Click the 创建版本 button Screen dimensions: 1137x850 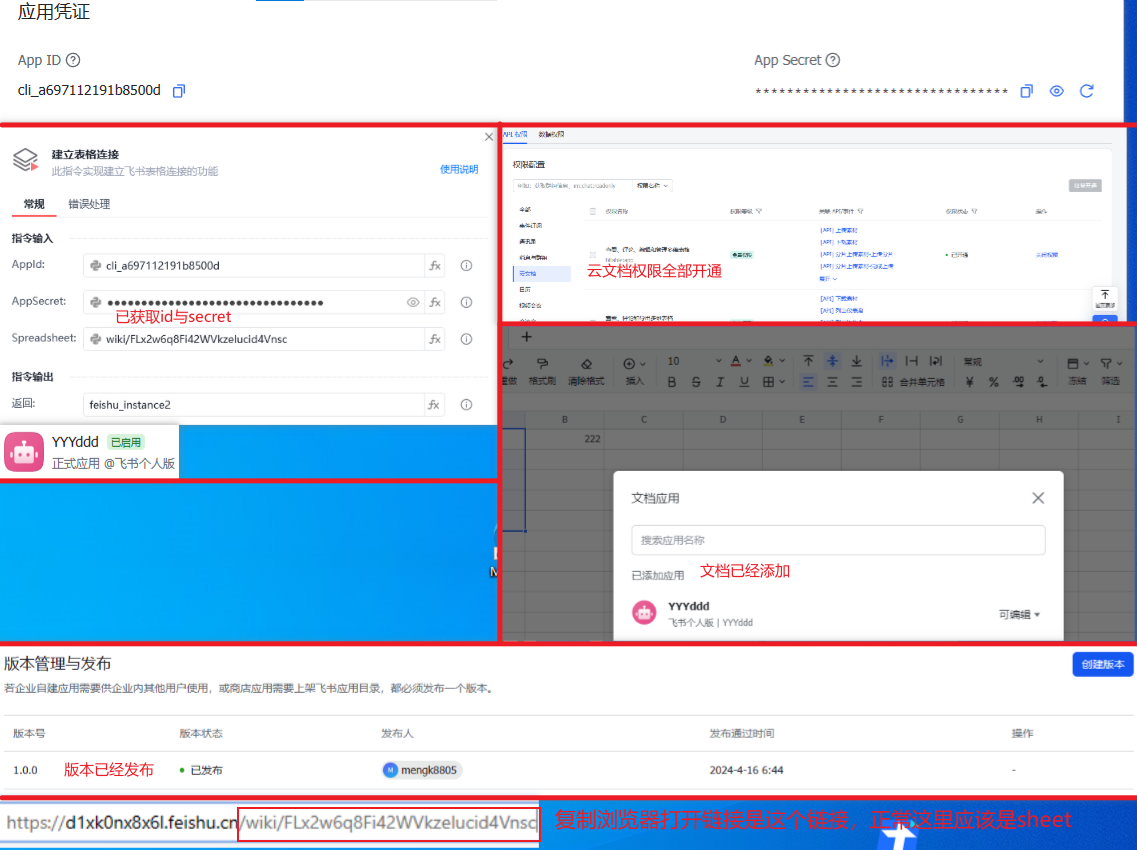(1102, 664)
